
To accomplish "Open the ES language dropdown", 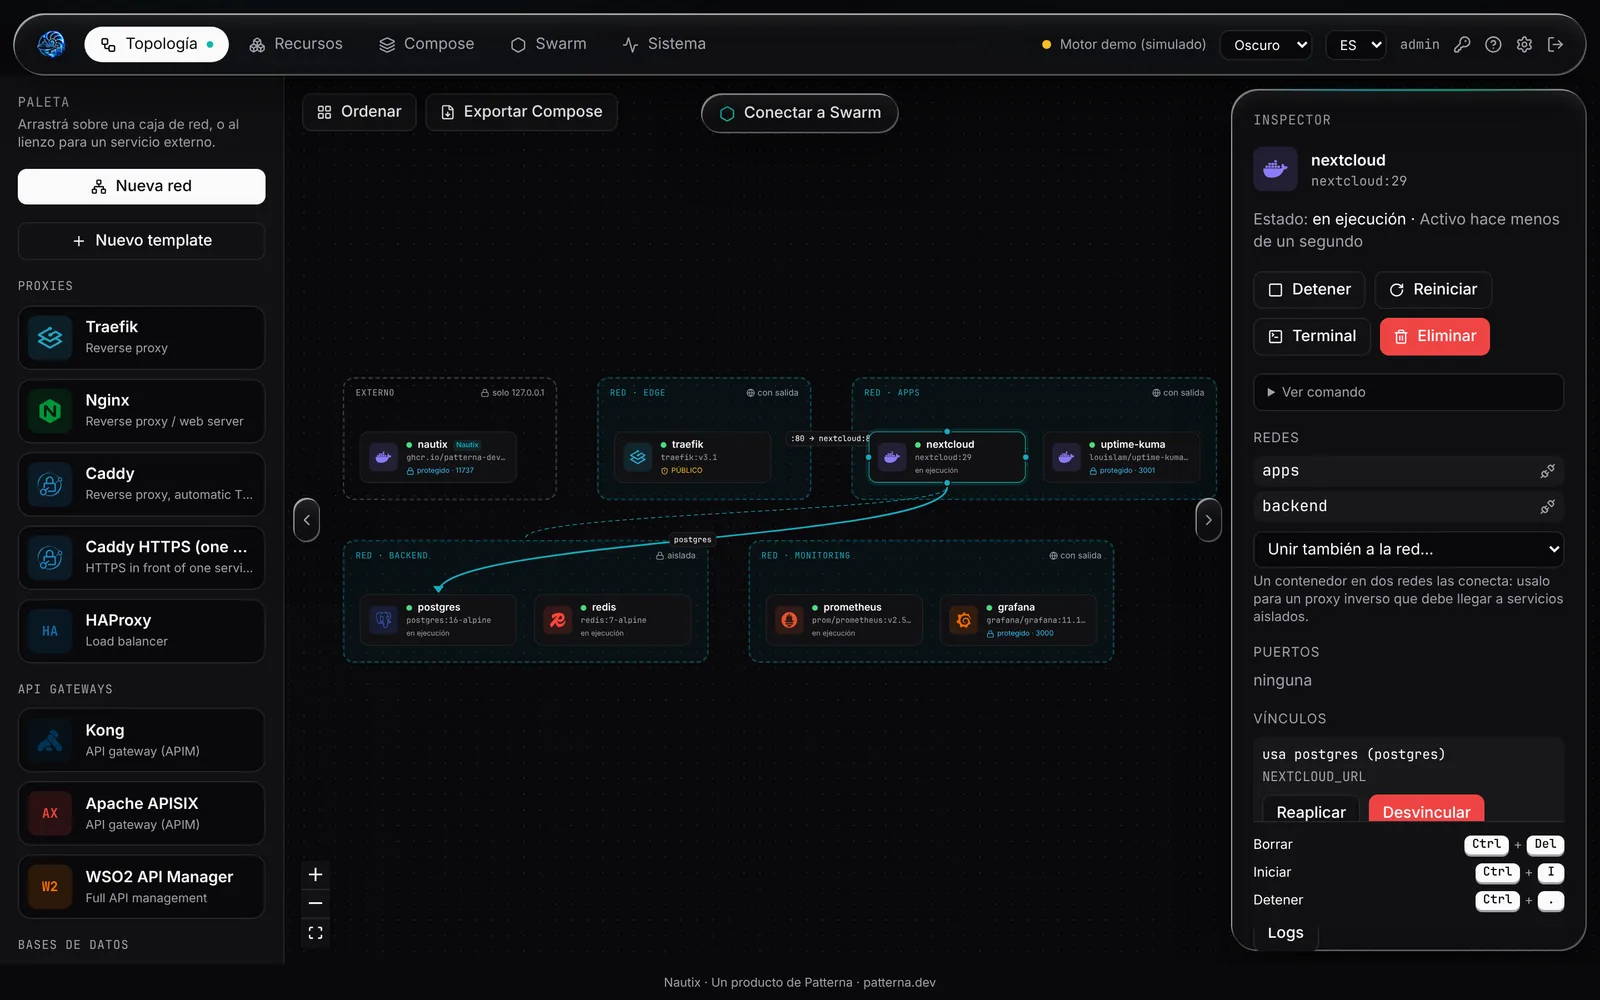I will tap(1356, 45).
